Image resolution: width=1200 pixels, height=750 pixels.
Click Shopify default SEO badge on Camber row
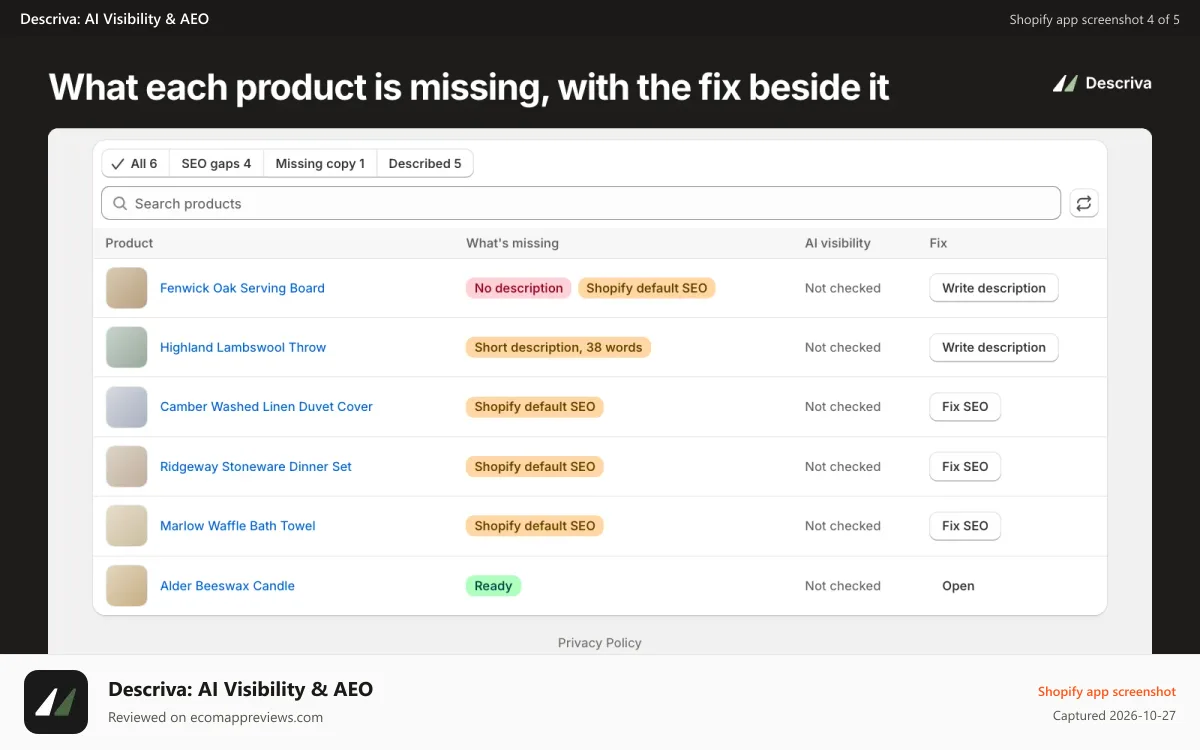click(535, 407)
